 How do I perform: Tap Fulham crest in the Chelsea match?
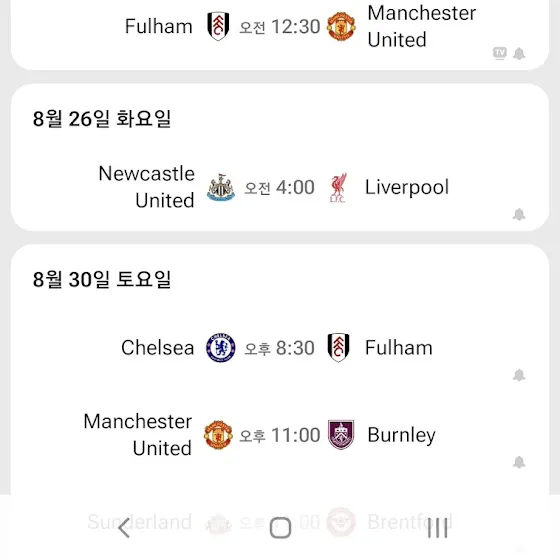(339, 348)
